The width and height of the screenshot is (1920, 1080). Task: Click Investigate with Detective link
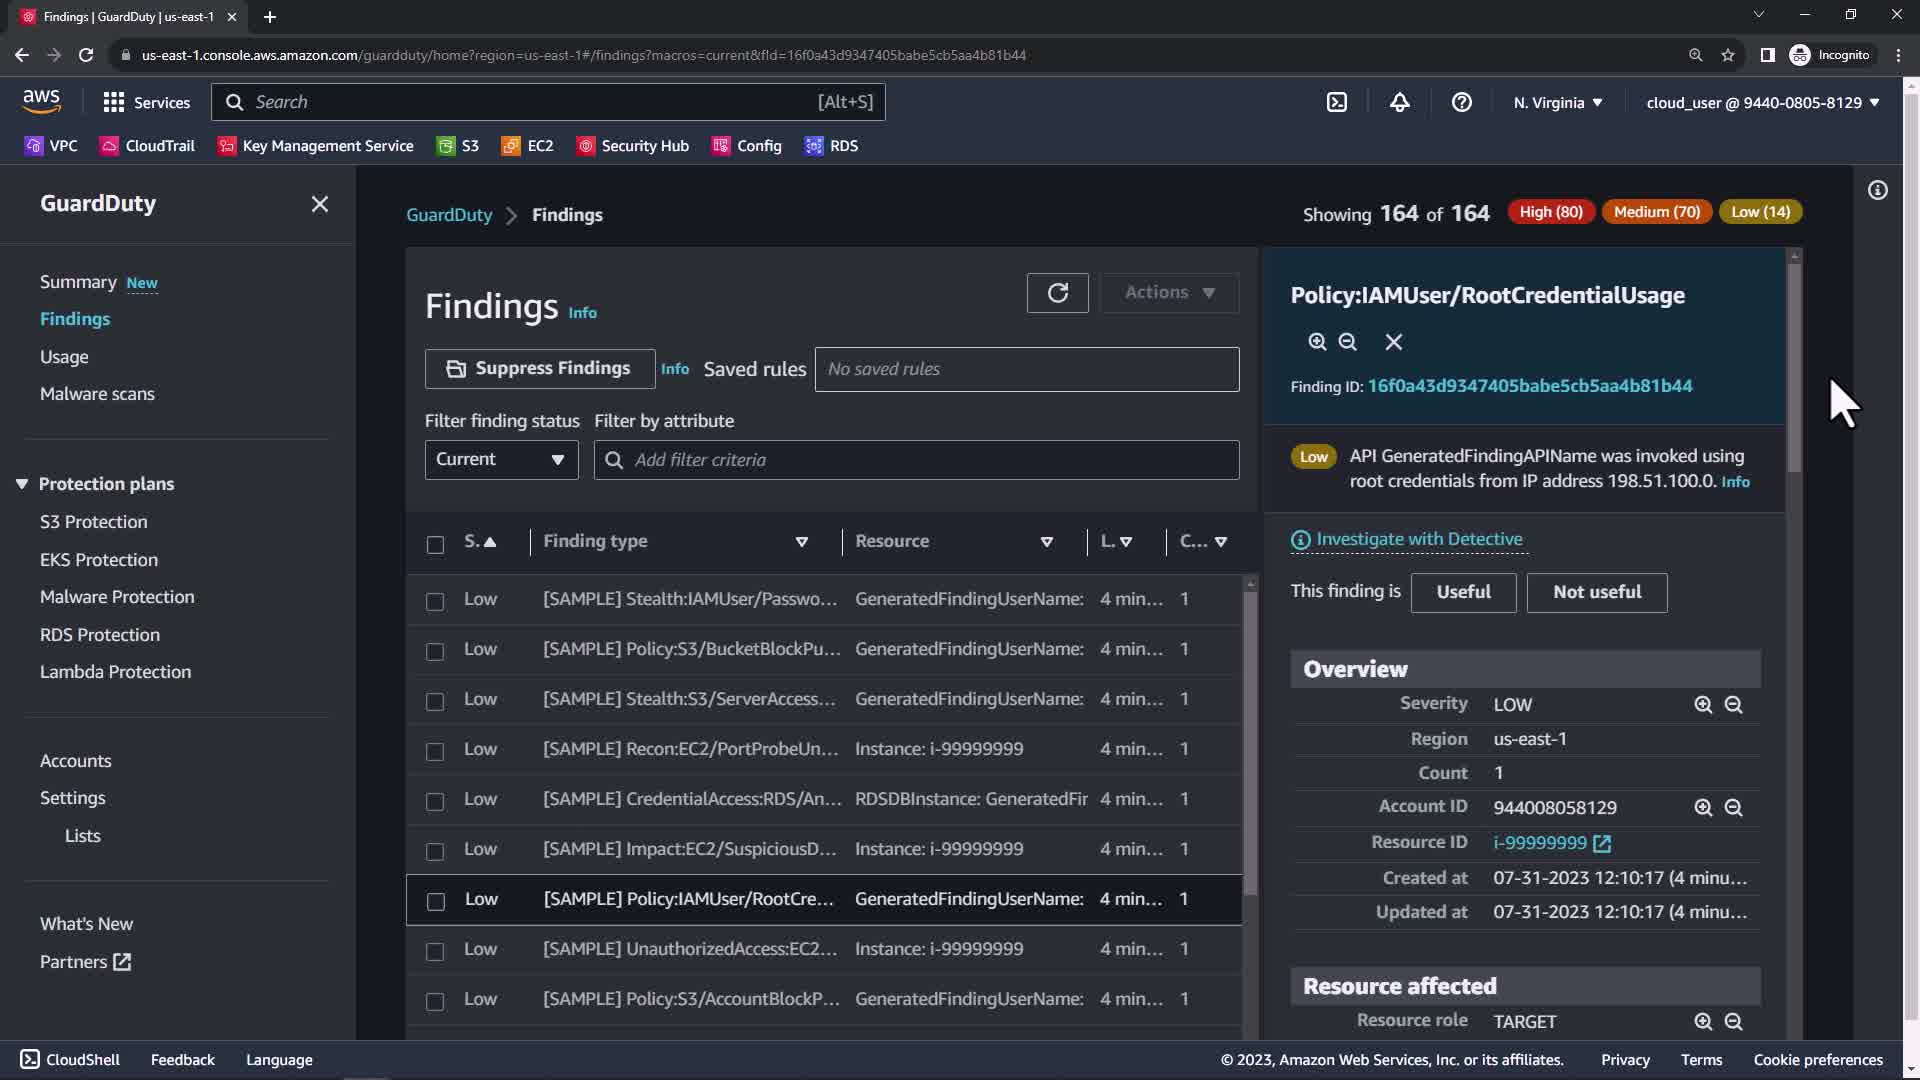(x=1418, y=539)
